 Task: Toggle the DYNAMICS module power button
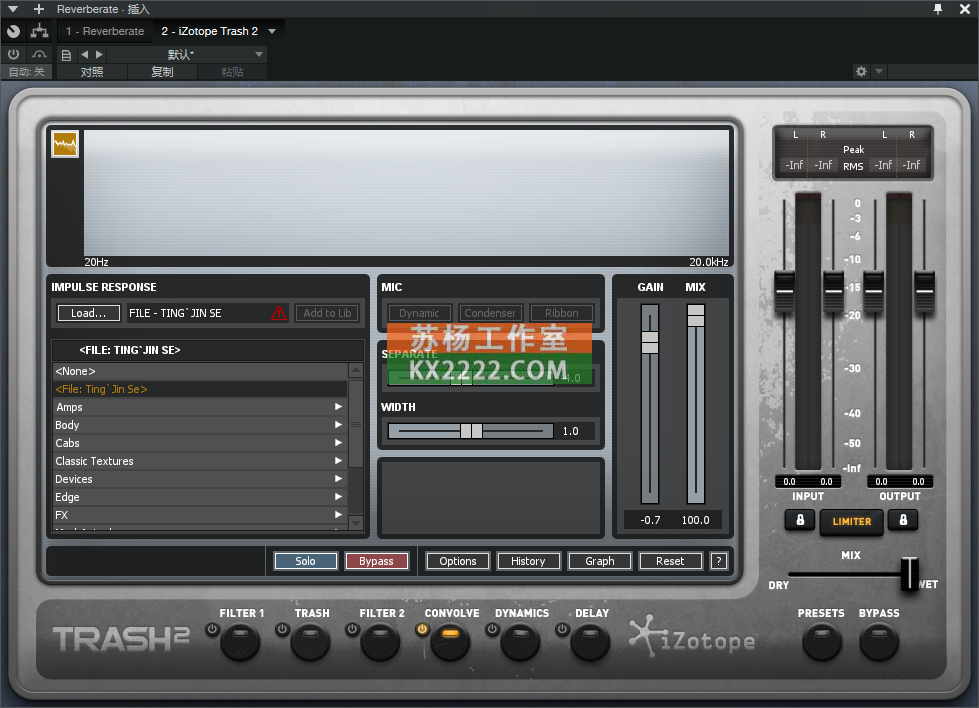click(x=492, y=629)
